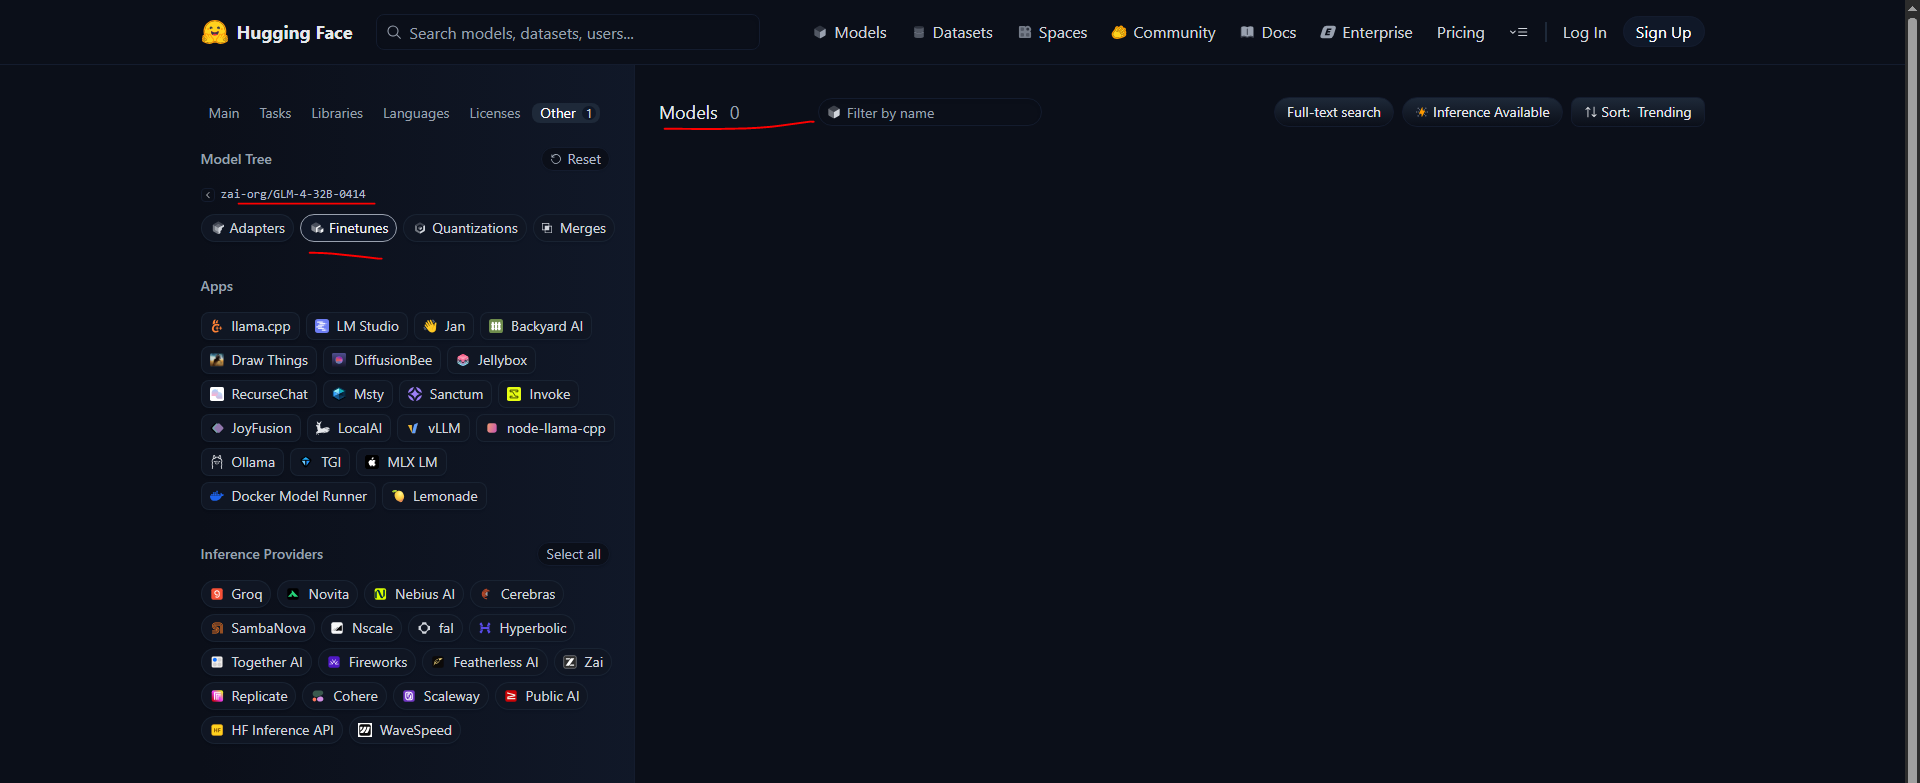Select the MLX LM app filter
The height and width of the screenshot is (783, 1920).
(401, 462)
